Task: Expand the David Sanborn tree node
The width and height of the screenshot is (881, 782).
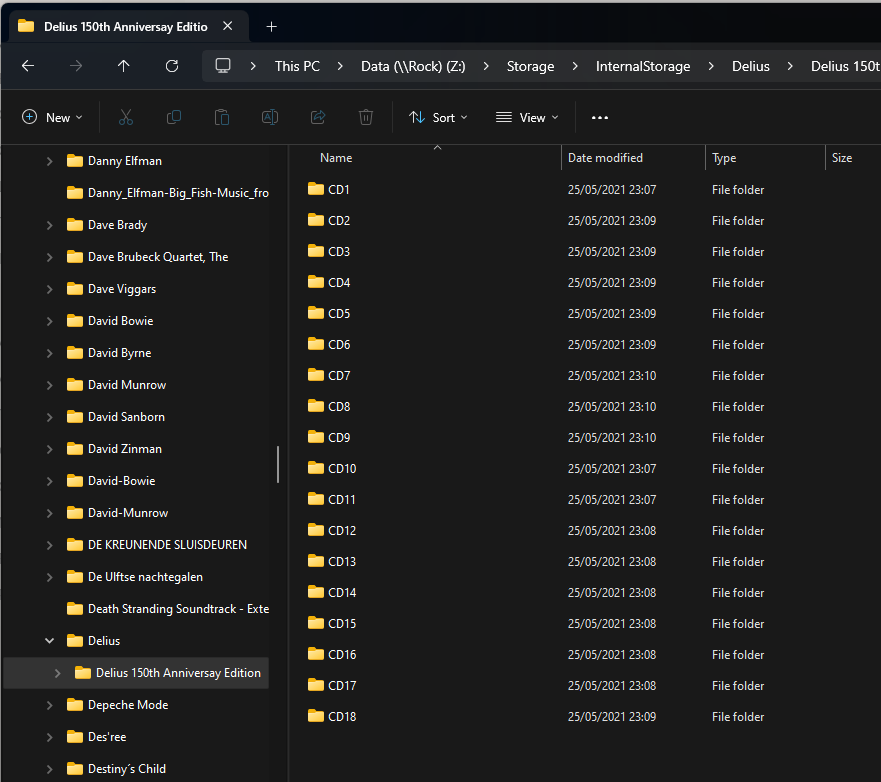Action: coord(49,417)
